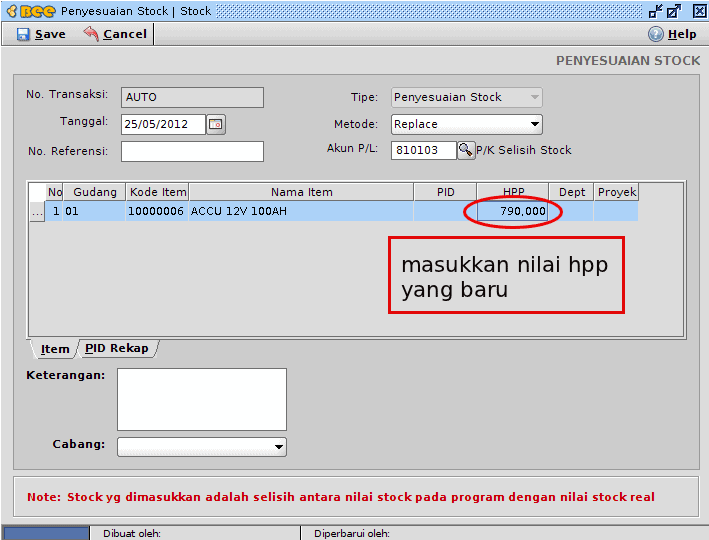Click the PID column header

(445, 192)
